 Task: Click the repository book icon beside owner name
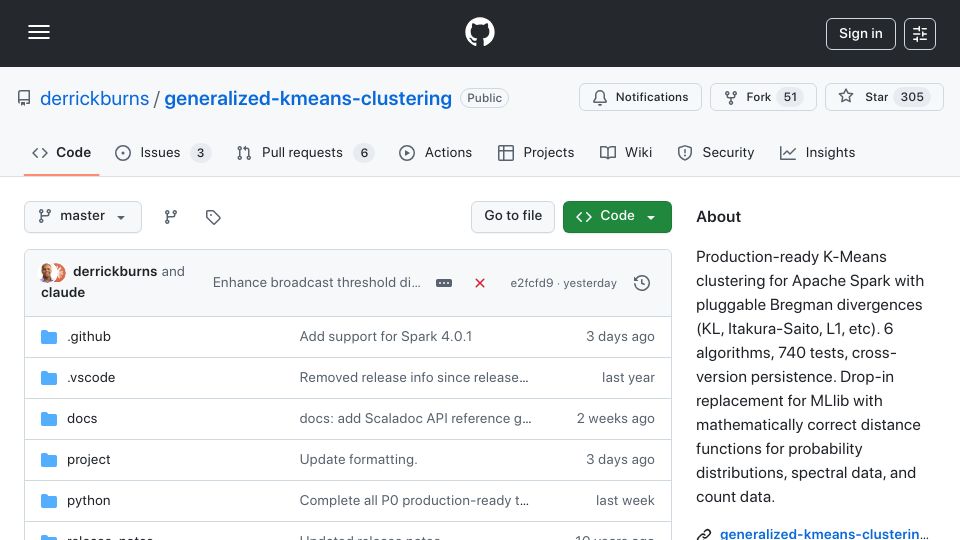[x=24, y=98]
